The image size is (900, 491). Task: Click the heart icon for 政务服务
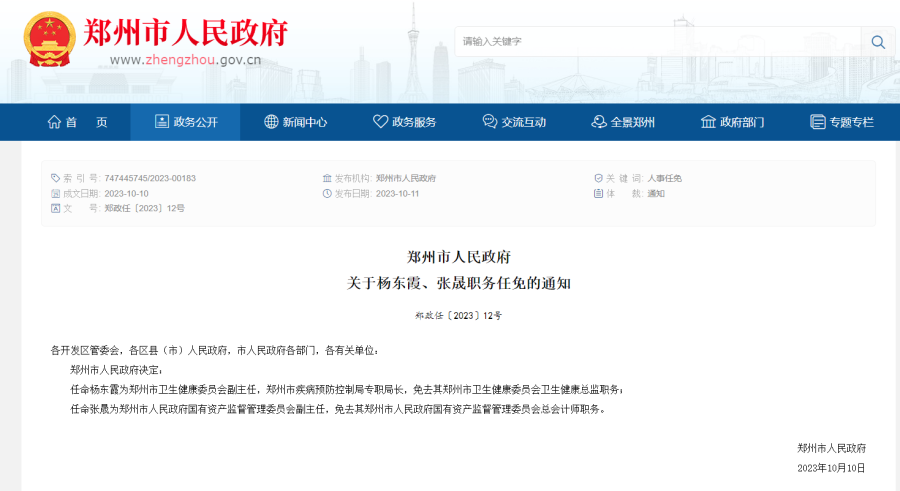coord(380,122)
